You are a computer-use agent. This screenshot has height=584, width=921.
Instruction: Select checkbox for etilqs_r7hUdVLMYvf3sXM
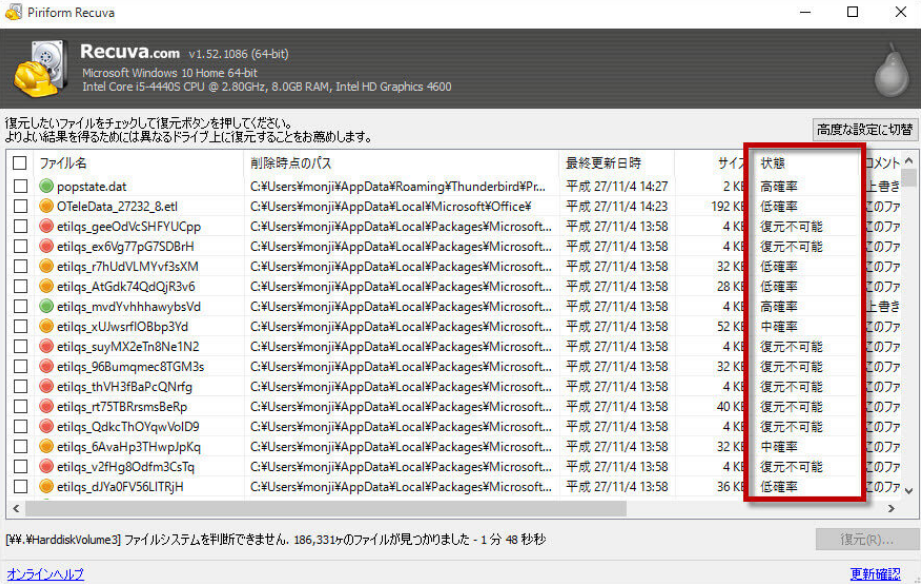pos(20,266)
